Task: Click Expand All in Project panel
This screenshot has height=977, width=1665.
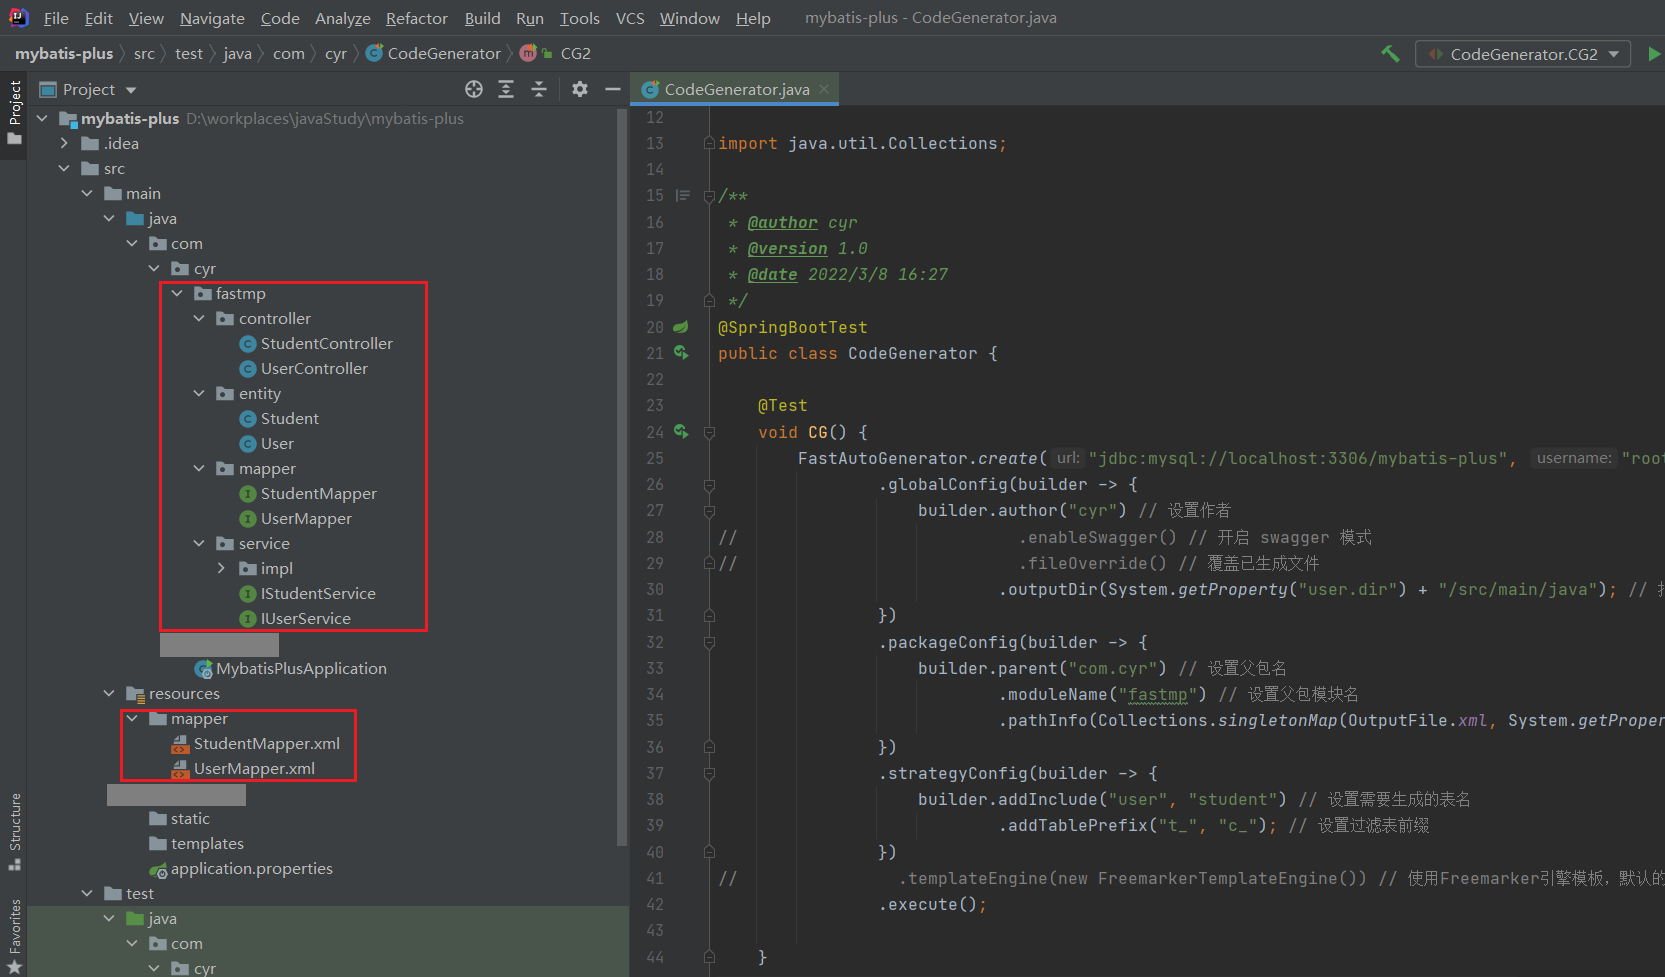Action: click(x=506, y=89)
